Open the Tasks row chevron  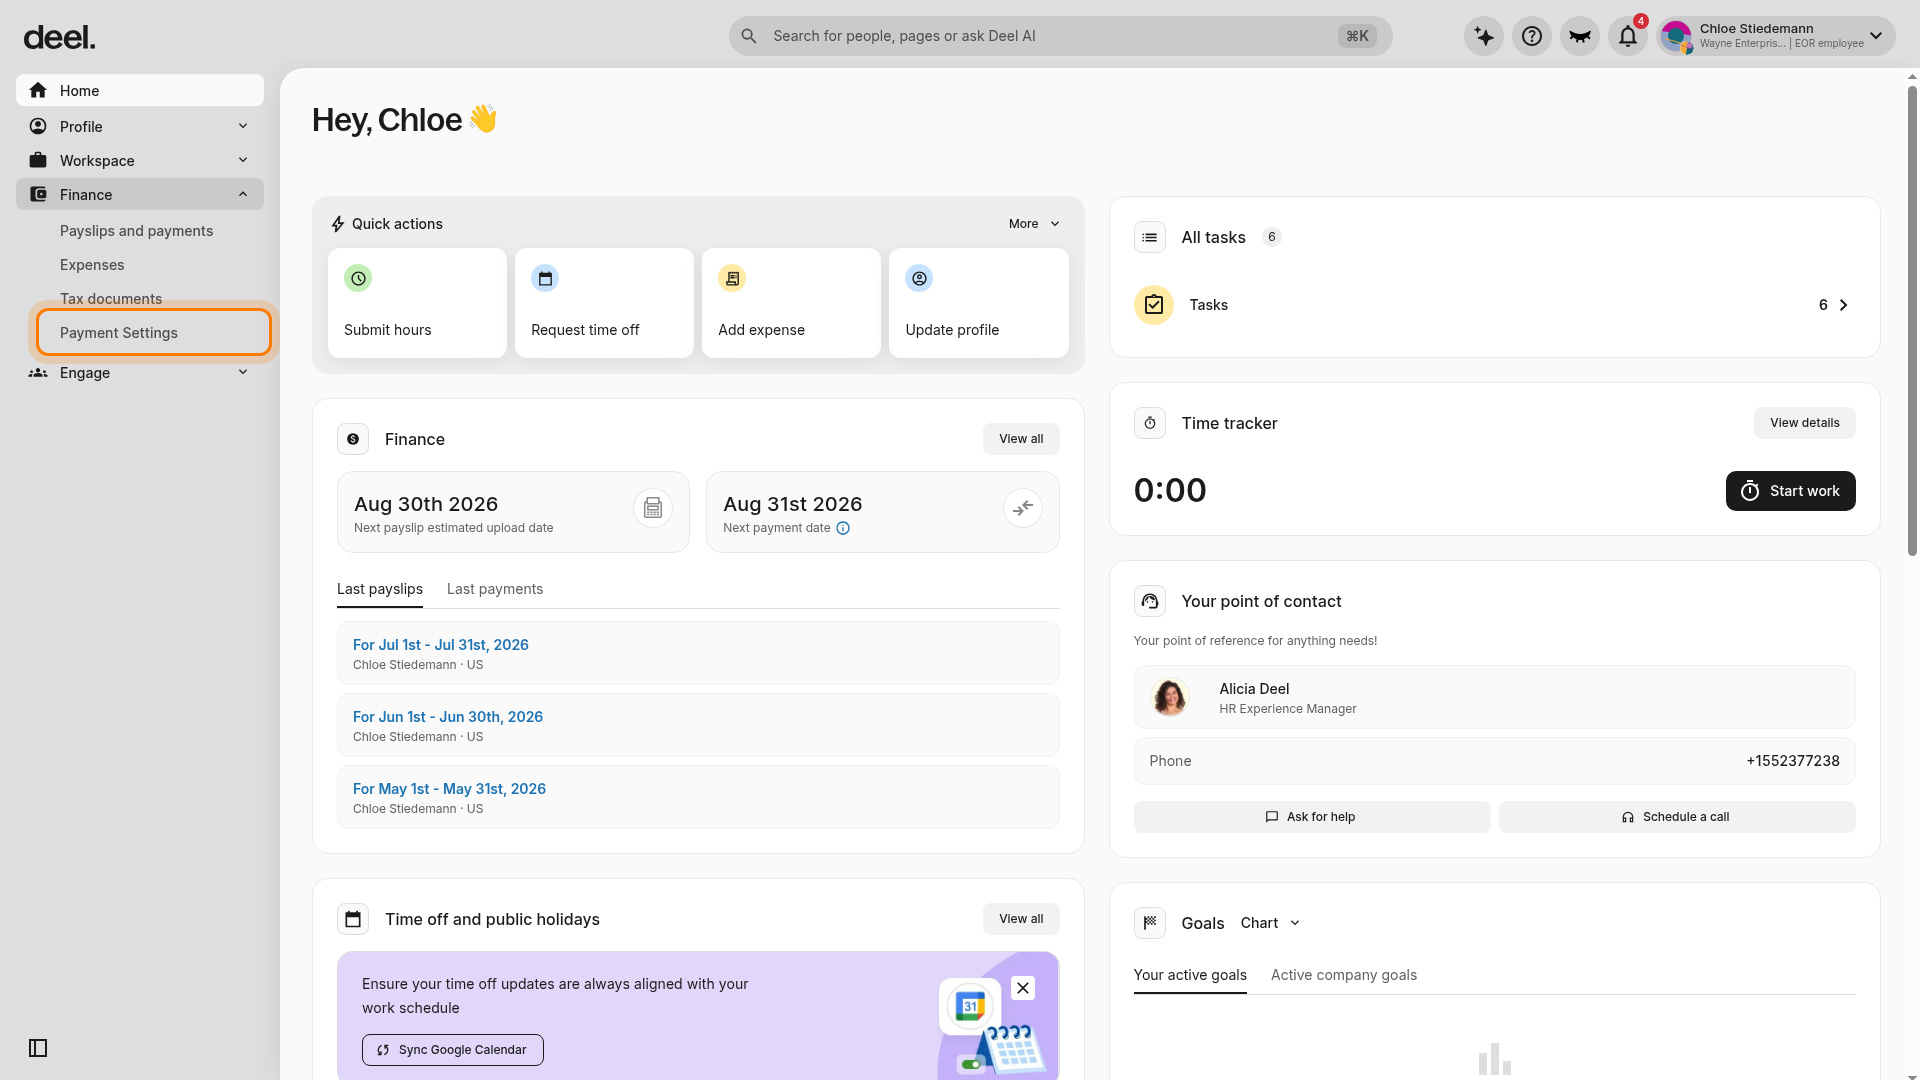pyautogui.click(x=1844, y=305)
